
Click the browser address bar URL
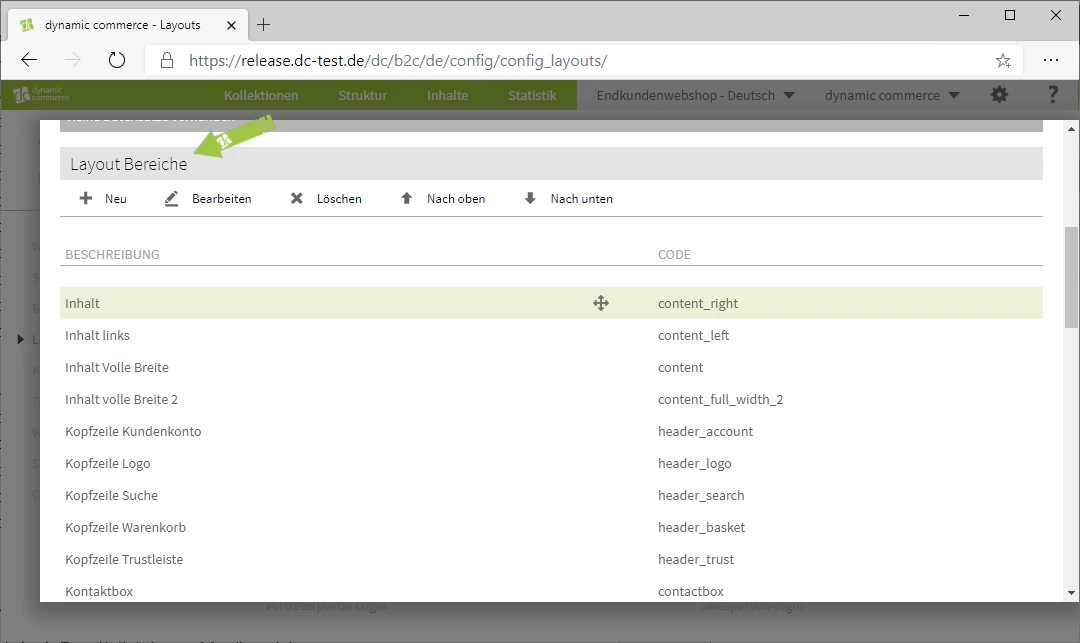pos(398,61)
